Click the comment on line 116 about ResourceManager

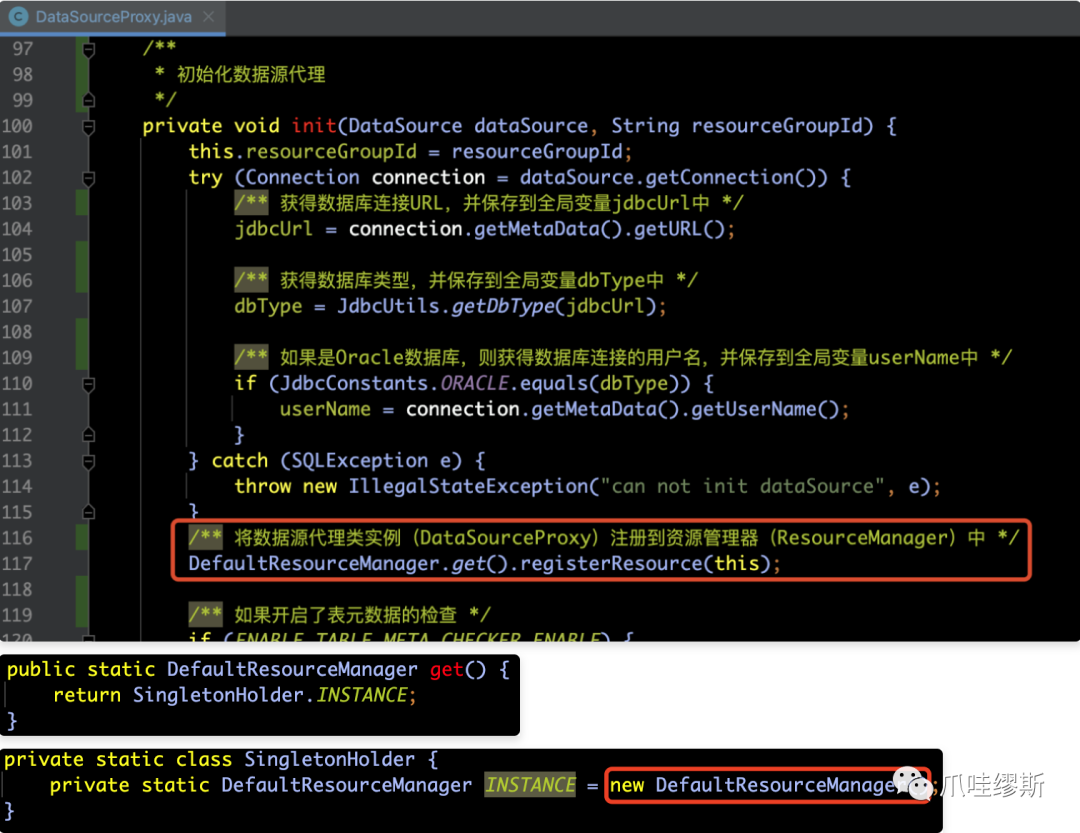point(603,537)
